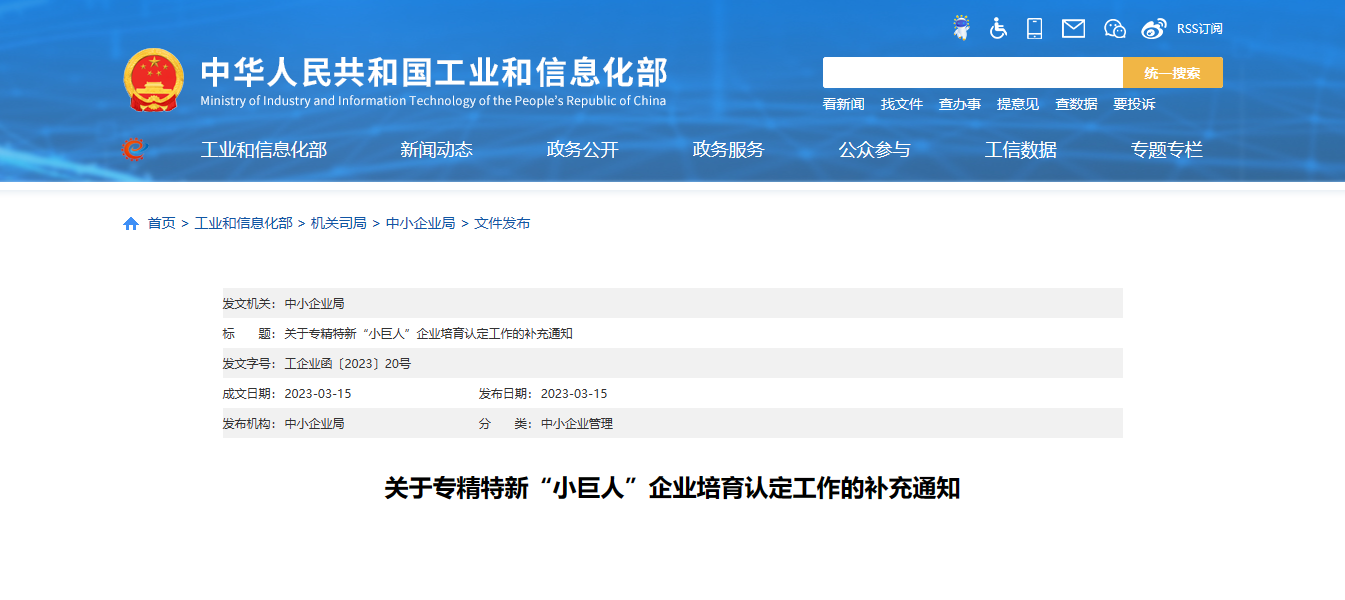
Task: Navigate to 中小企业局 in the breadcrumb
Action: coord(420,223)
